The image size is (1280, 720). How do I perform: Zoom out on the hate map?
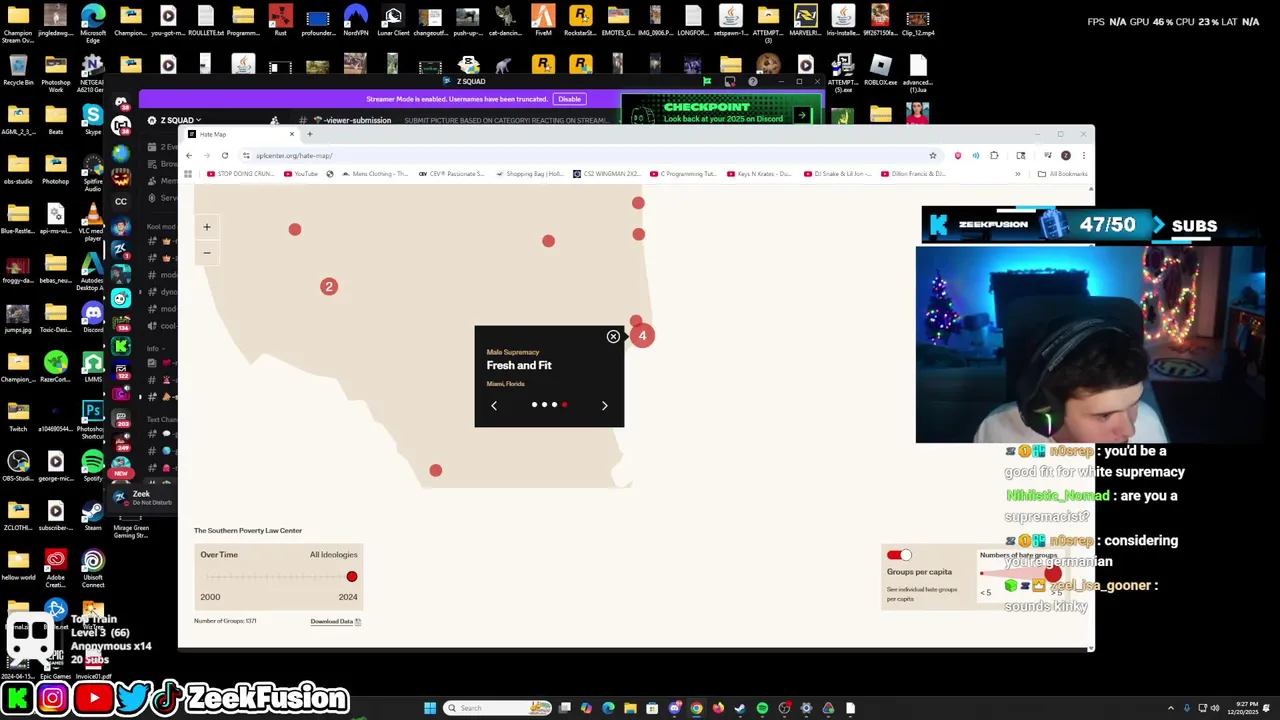207,252
